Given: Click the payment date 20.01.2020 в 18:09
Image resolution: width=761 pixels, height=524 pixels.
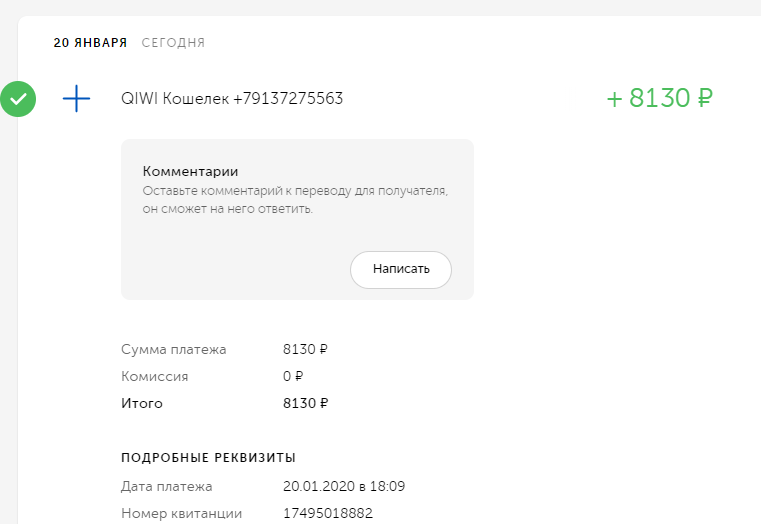Looking at the screenshot, I should pyautogui.click(x=344, y=487).
